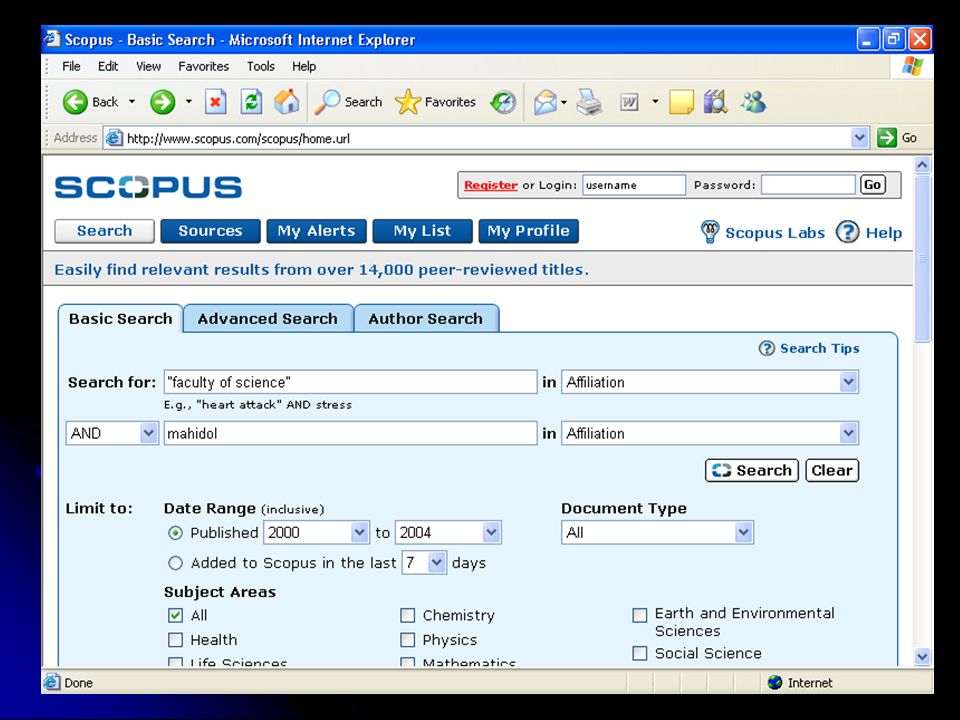Click the Scopus Labs lightbulb icon
The width and height of the screenshot is (960, 720).
click(710, 232)
